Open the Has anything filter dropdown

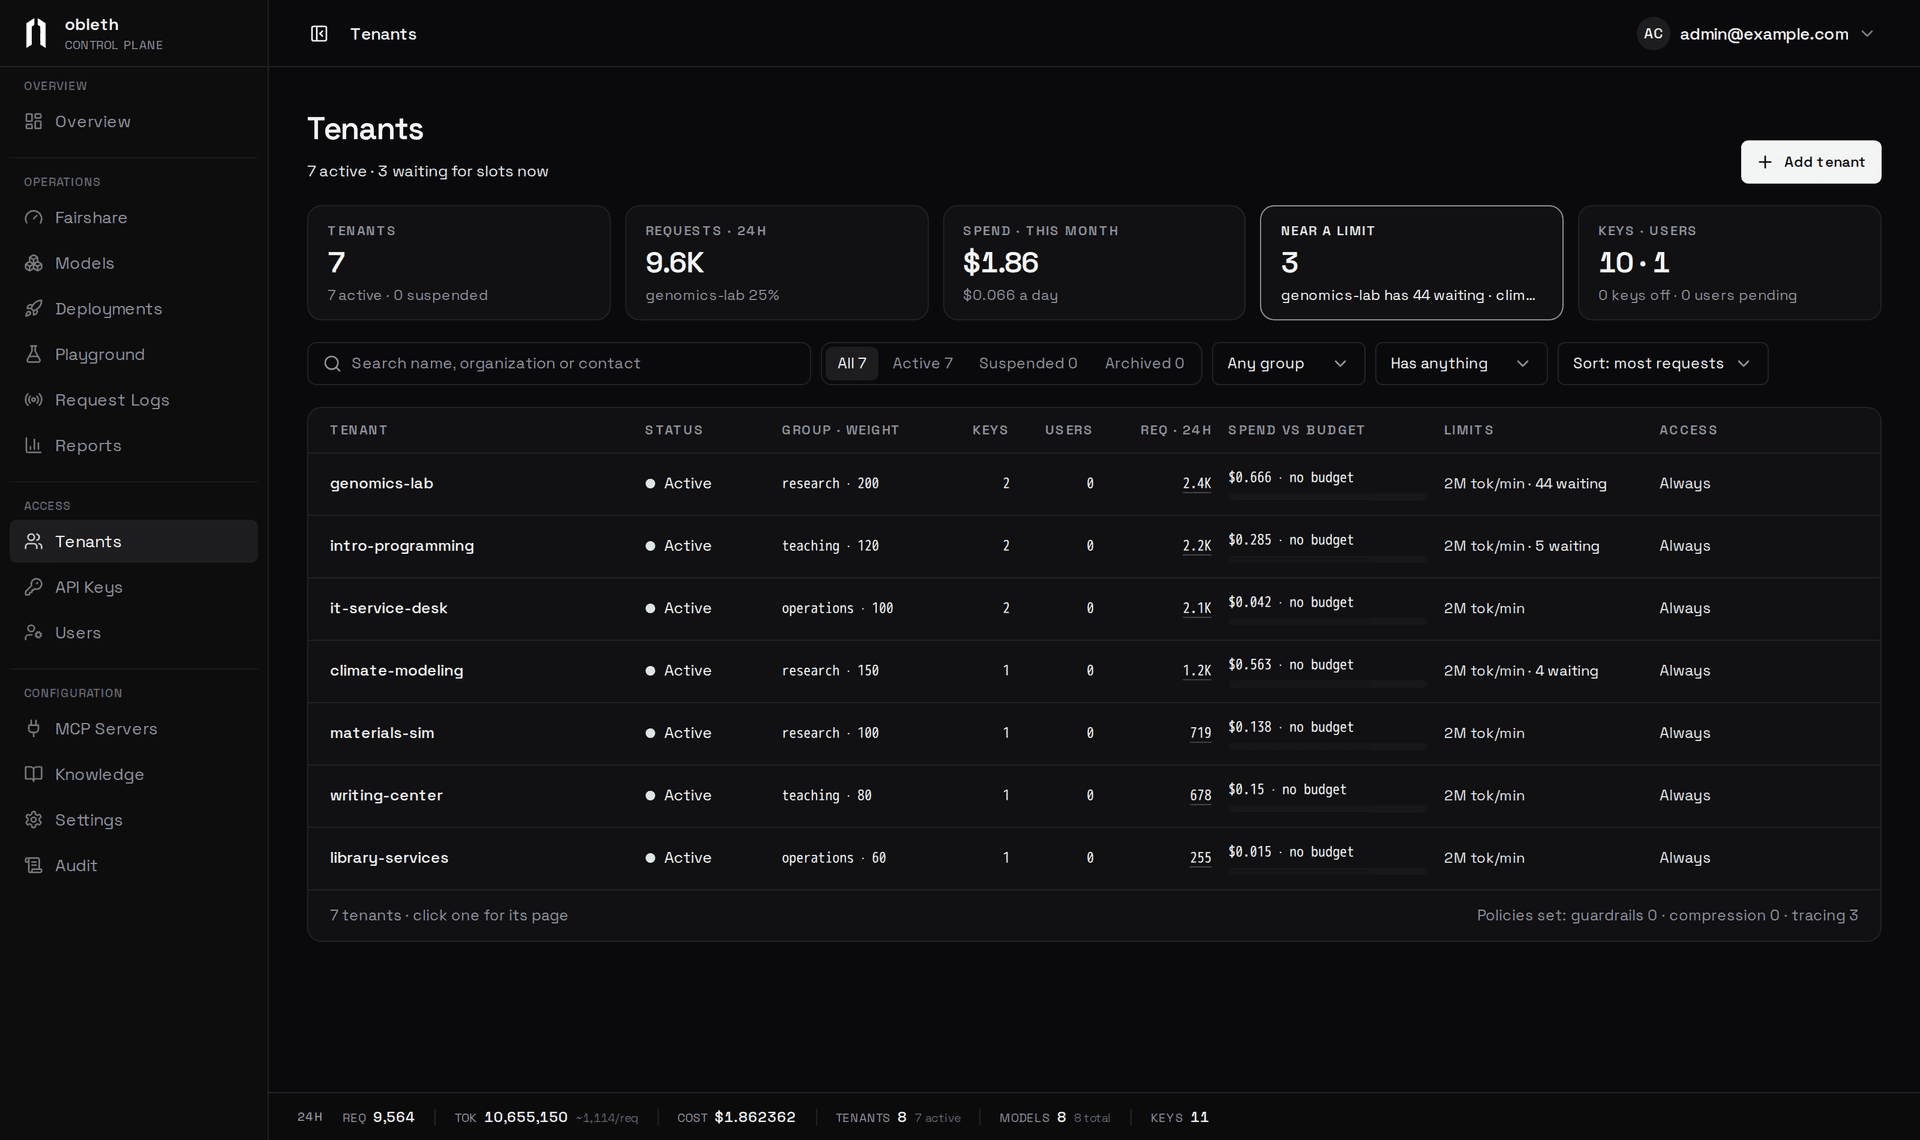1461,363
